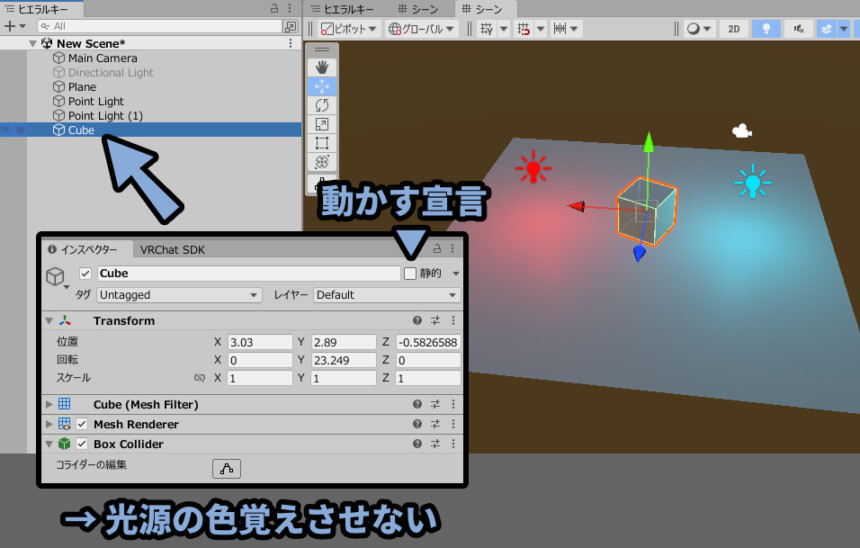Viewport: 860px width, 548px height.
Task: Select the Rotate tool
Action: click(322, 105)
